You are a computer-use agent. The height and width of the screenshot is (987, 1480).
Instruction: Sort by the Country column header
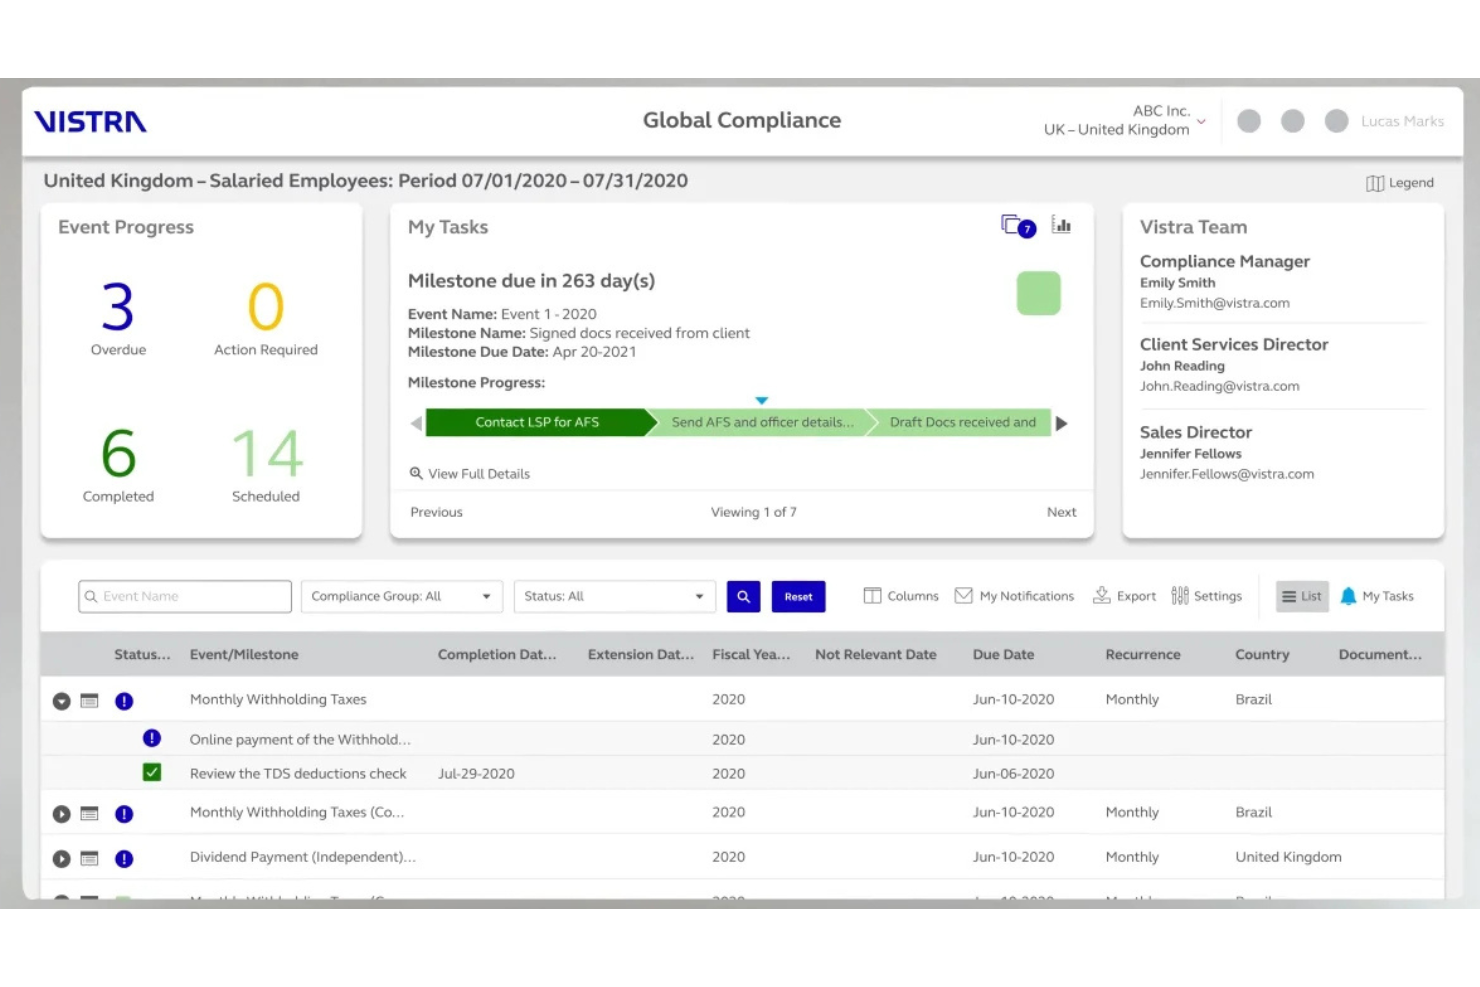click(1262, 654)
